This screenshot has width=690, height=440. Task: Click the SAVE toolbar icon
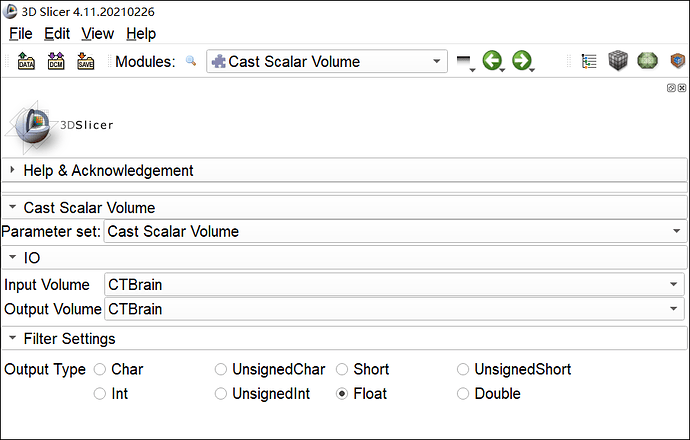pos(85,62)
